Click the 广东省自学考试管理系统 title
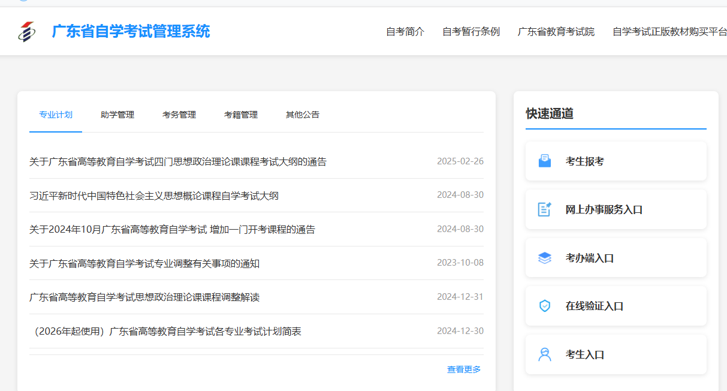This screenshot has width=727, height=391. point(131,32)
